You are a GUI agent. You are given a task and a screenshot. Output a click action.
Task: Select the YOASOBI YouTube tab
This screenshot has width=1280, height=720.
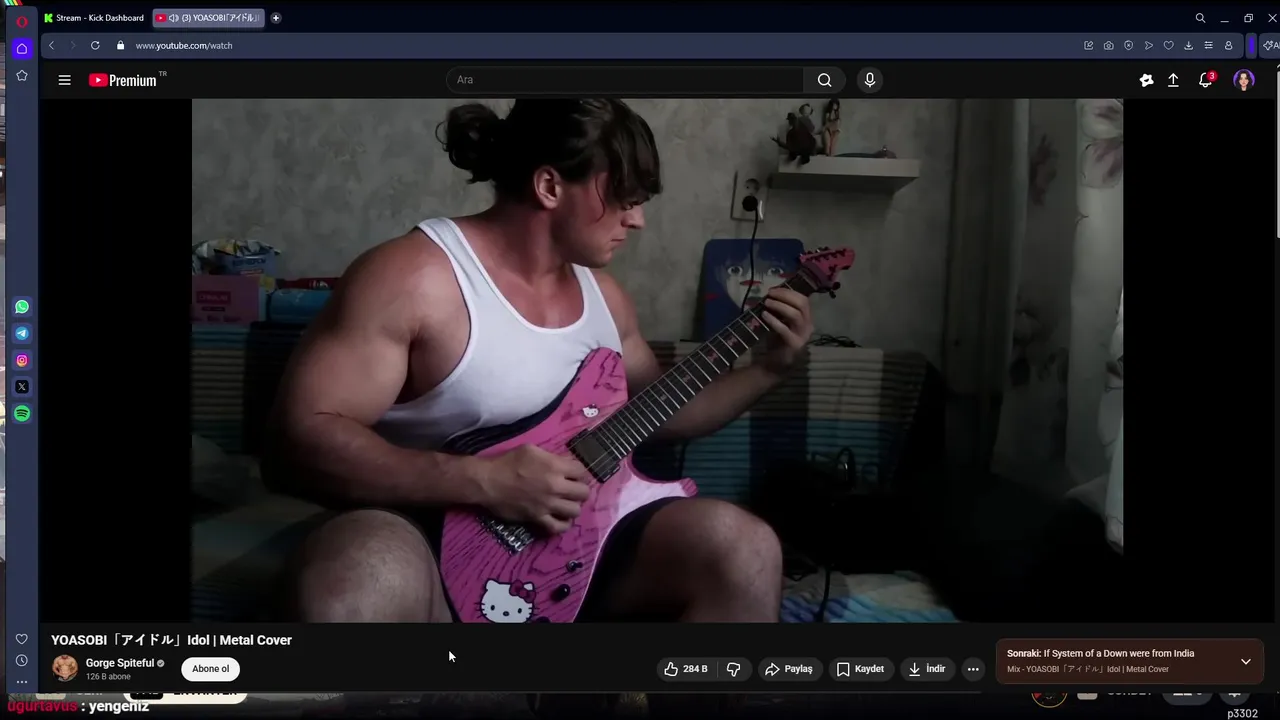[x=207, y=18]
